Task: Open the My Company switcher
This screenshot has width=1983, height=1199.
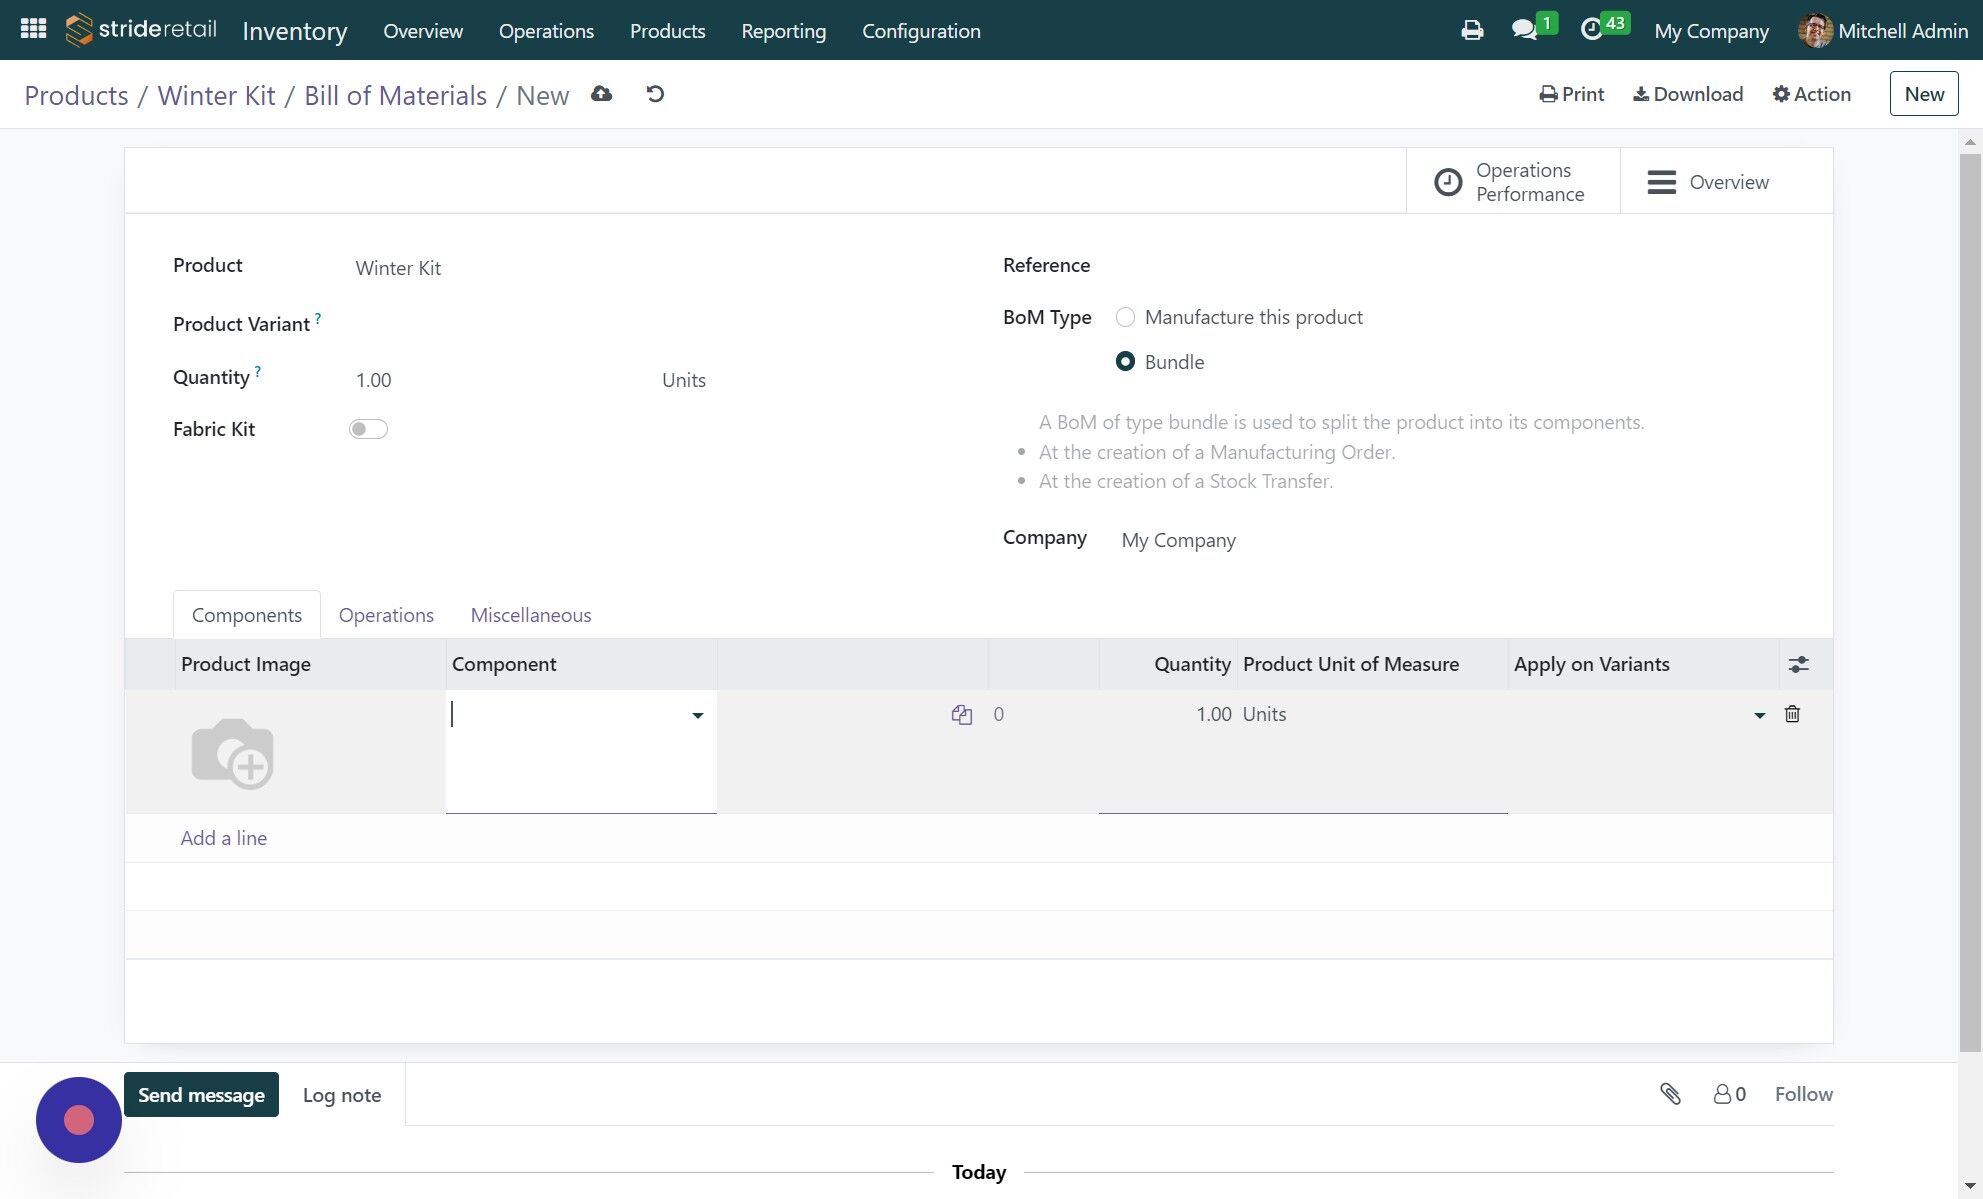Action: (x=1711, y=31)
